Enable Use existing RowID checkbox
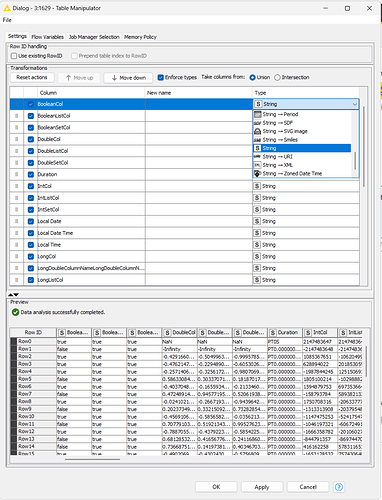 pos(14,56)
